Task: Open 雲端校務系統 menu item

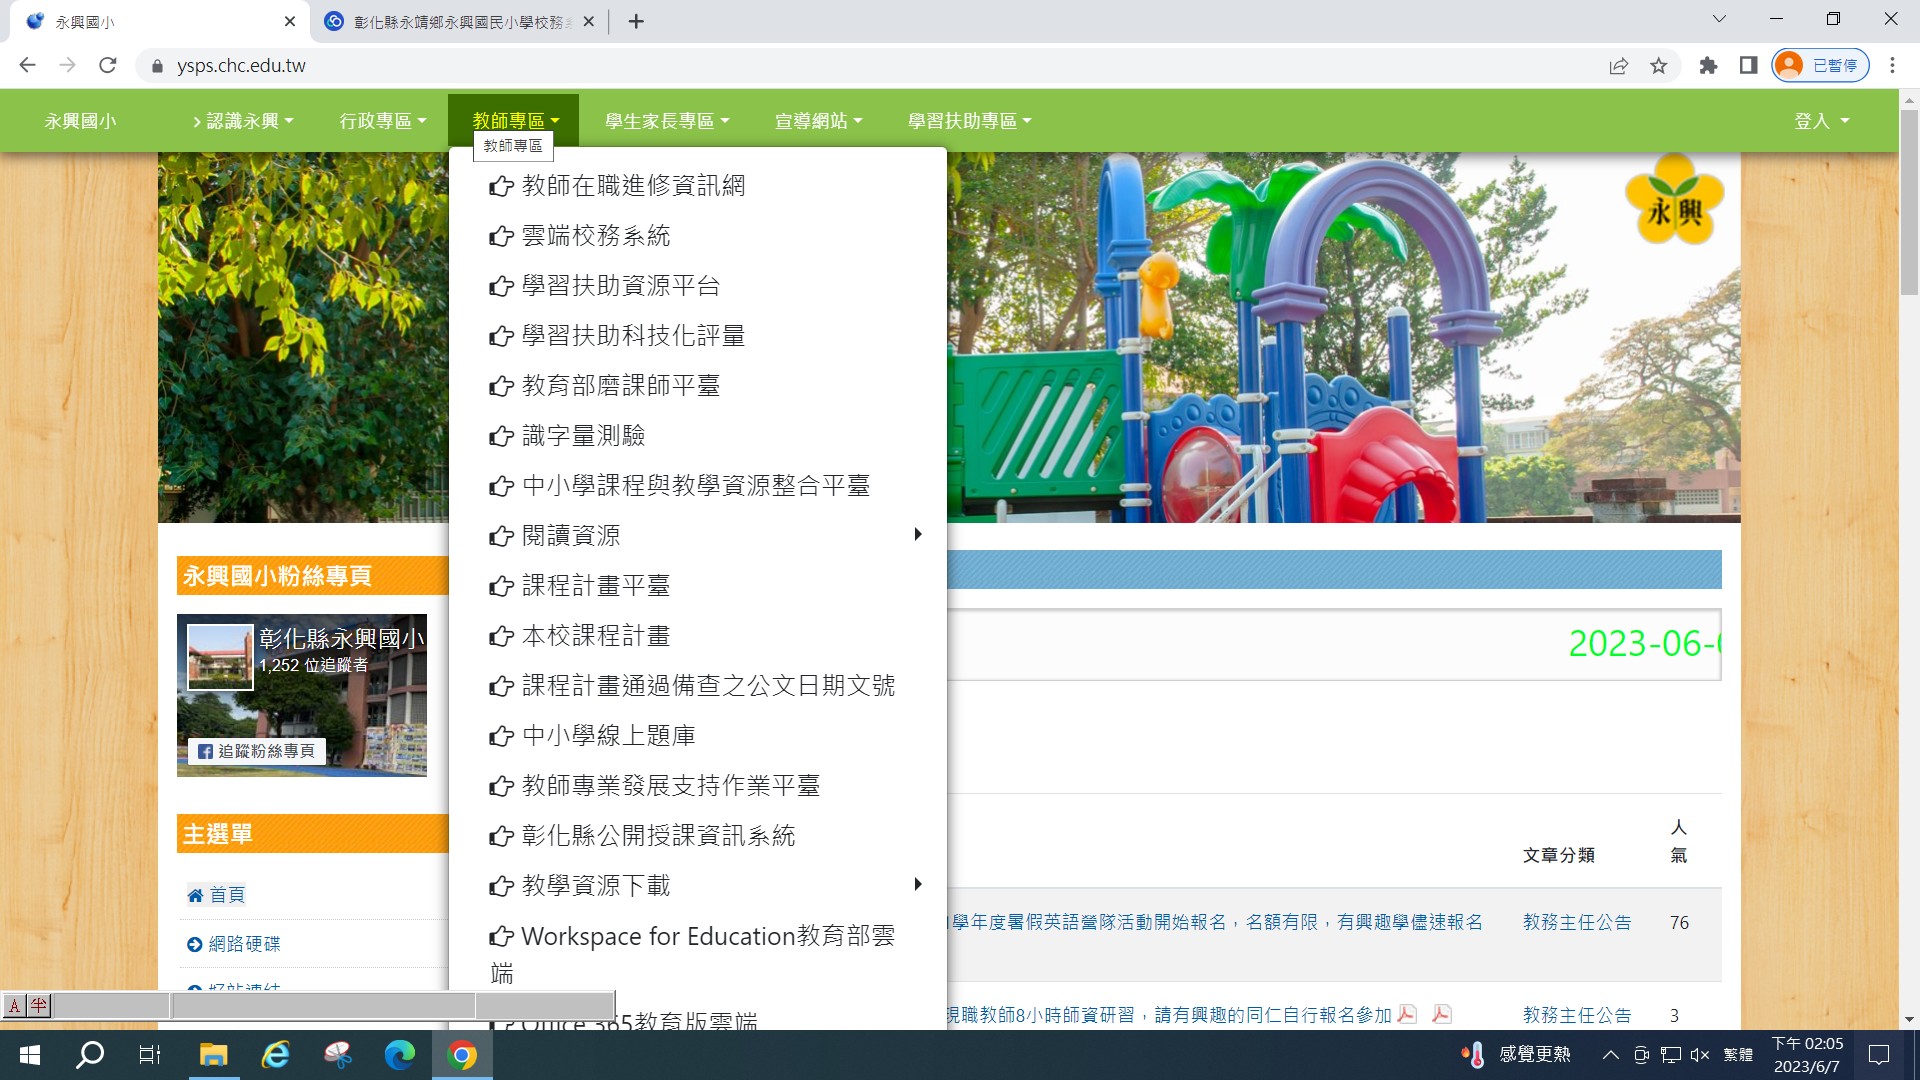Action: click(x=579, y=236)
